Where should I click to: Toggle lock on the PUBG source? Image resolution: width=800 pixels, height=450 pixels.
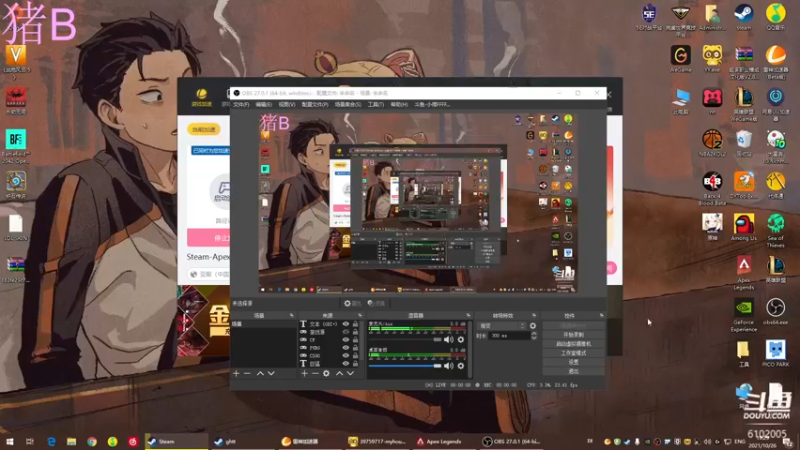(x=355, y=348)
